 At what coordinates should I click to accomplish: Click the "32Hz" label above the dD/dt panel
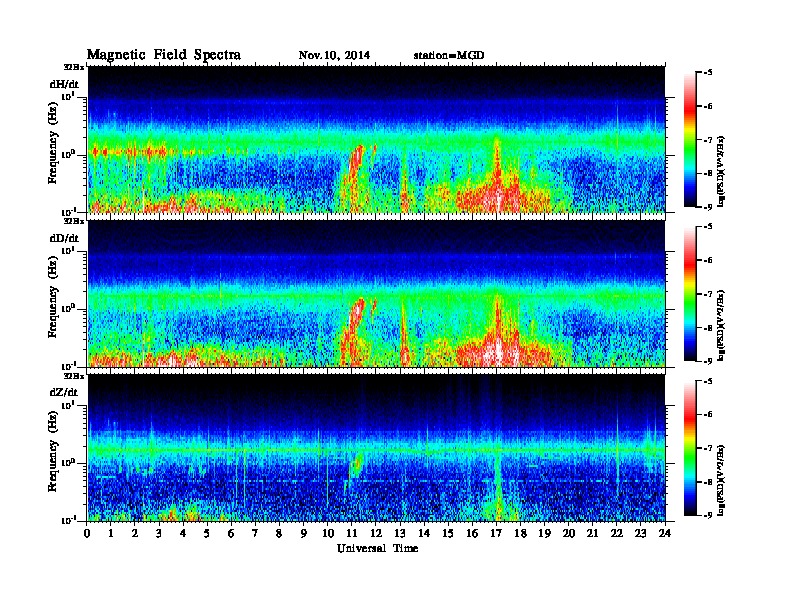pos(74,221)
